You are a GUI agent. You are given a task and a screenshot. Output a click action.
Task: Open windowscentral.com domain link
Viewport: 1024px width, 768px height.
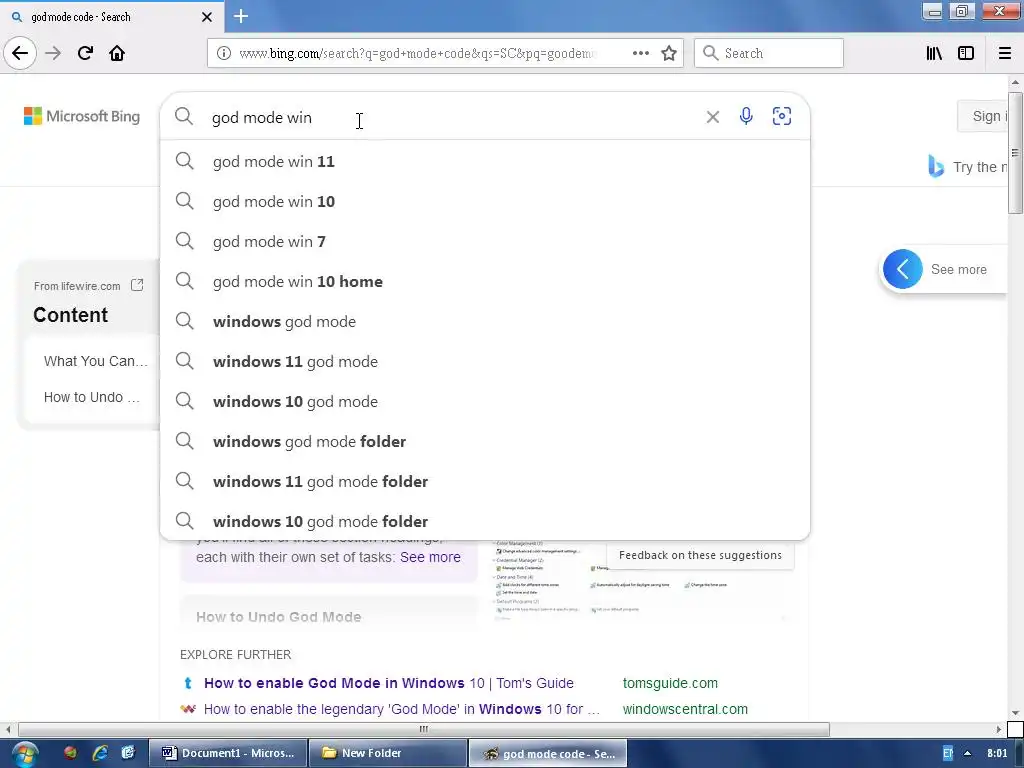point(685,709)
